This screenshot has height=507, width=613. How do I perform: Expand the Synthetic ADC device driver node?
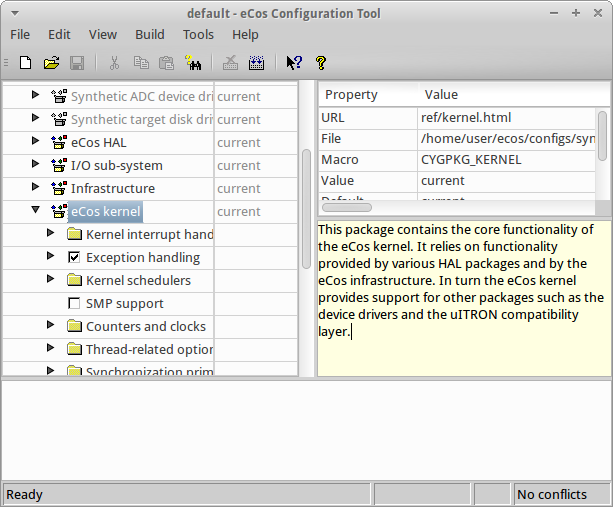point(36,94)
